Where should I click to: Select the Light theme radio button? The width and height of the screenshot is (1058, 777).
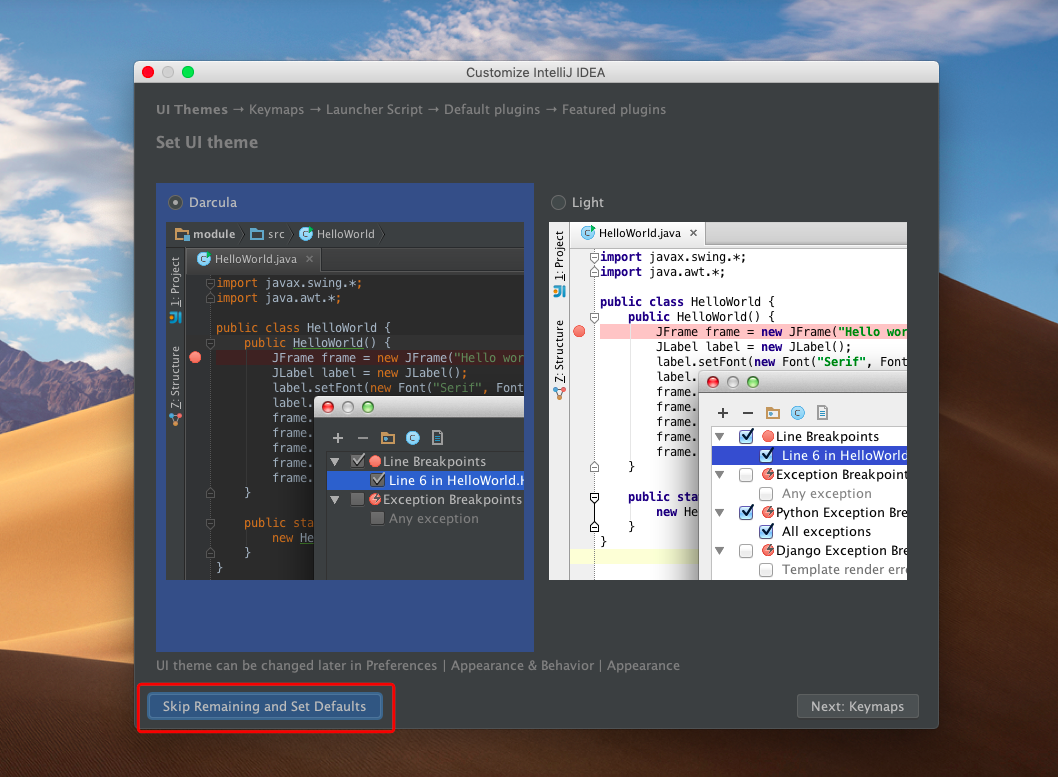[x=558, y=202]
